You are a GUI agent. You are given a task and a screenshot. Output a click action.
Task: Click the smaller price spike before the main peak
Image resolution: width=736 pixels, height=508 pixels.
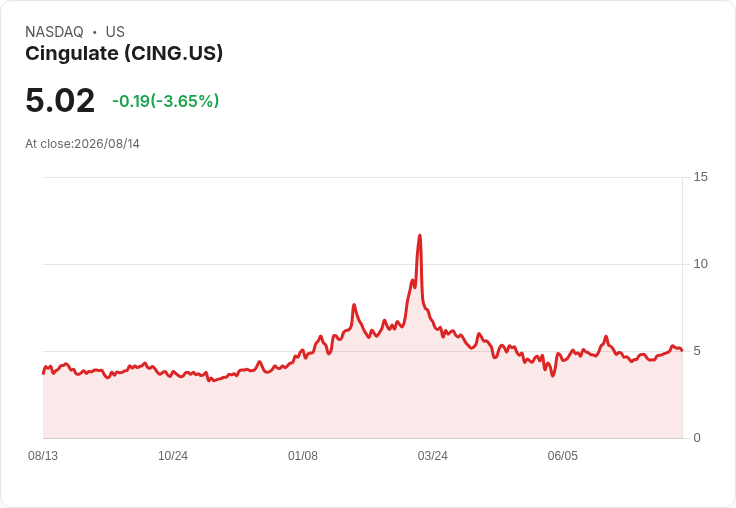point(354,305)
